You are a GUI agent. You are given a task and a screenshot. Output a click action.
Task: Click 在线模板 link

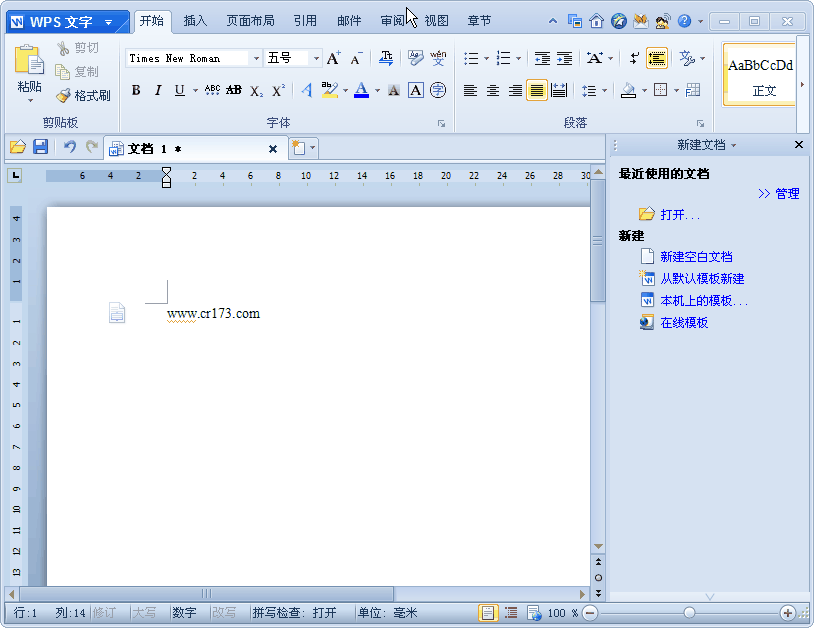pos(684,323)
